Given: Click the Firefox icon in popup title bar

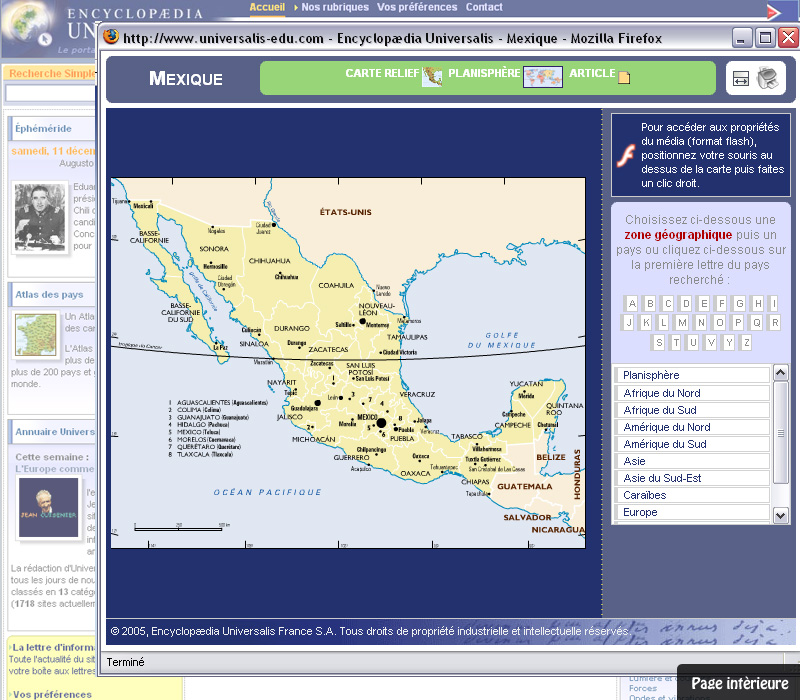Looking at the screenshot, I should coord(111,37).
